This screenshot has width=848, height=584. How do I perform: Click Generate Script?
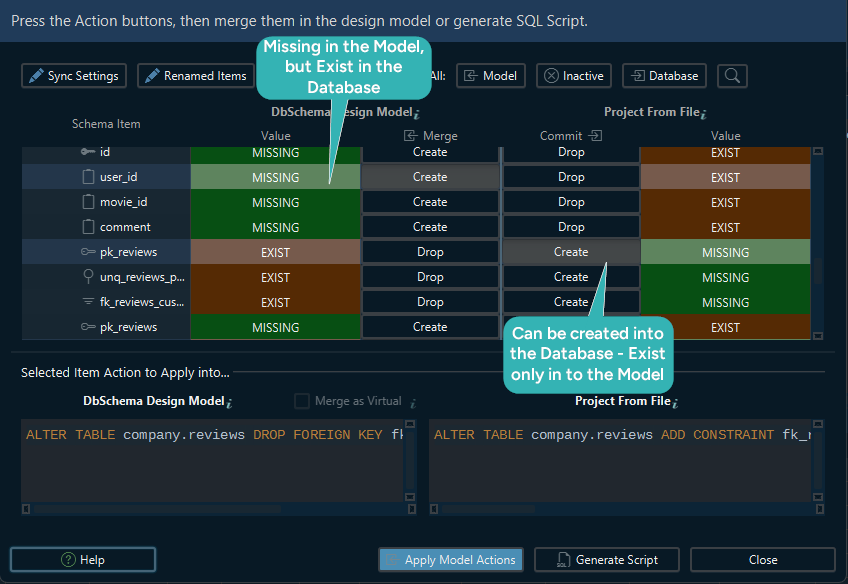(607, 560)
